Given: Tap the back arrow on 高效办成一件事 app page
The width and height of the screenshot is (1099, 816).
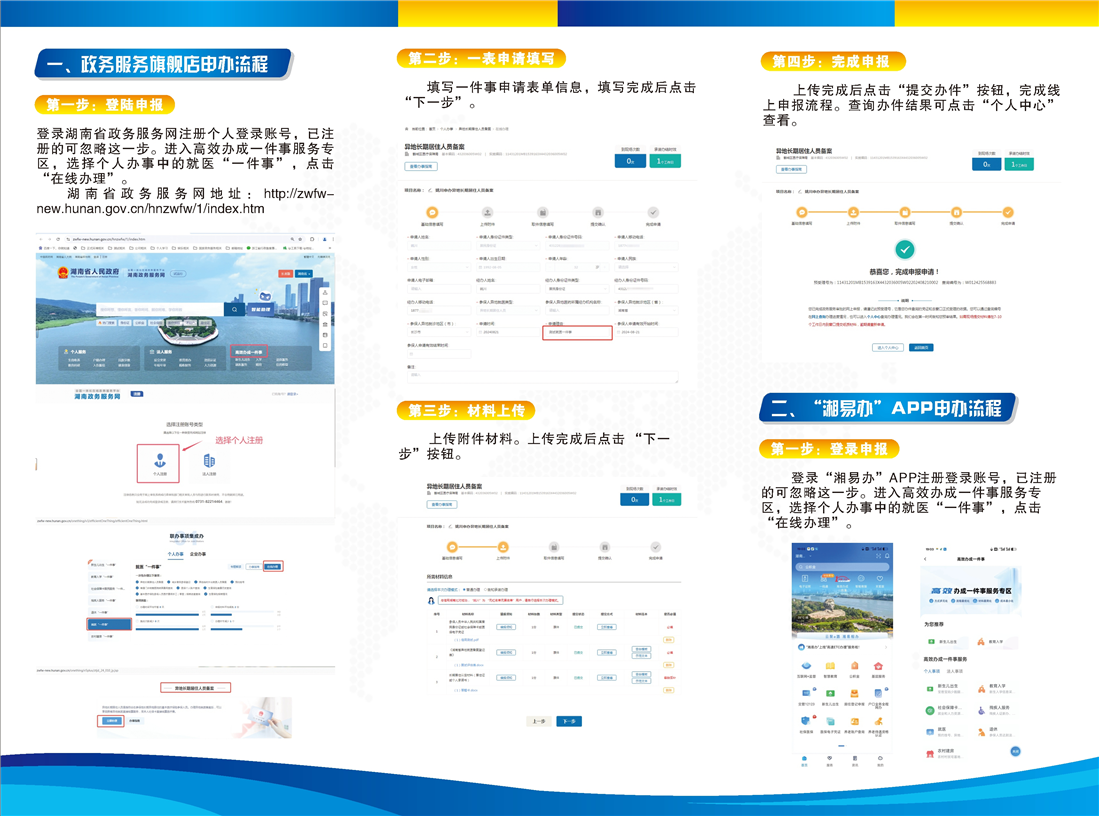Looking at the screenshot, I should tap(925, 559).
